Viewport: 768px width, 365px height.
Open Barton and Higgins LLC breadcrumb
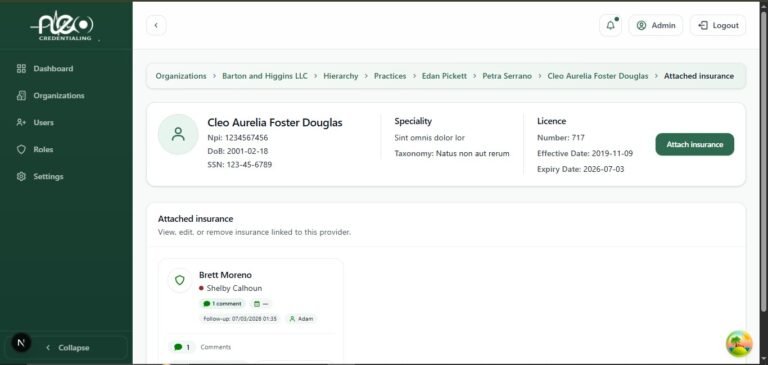[265, 76]
